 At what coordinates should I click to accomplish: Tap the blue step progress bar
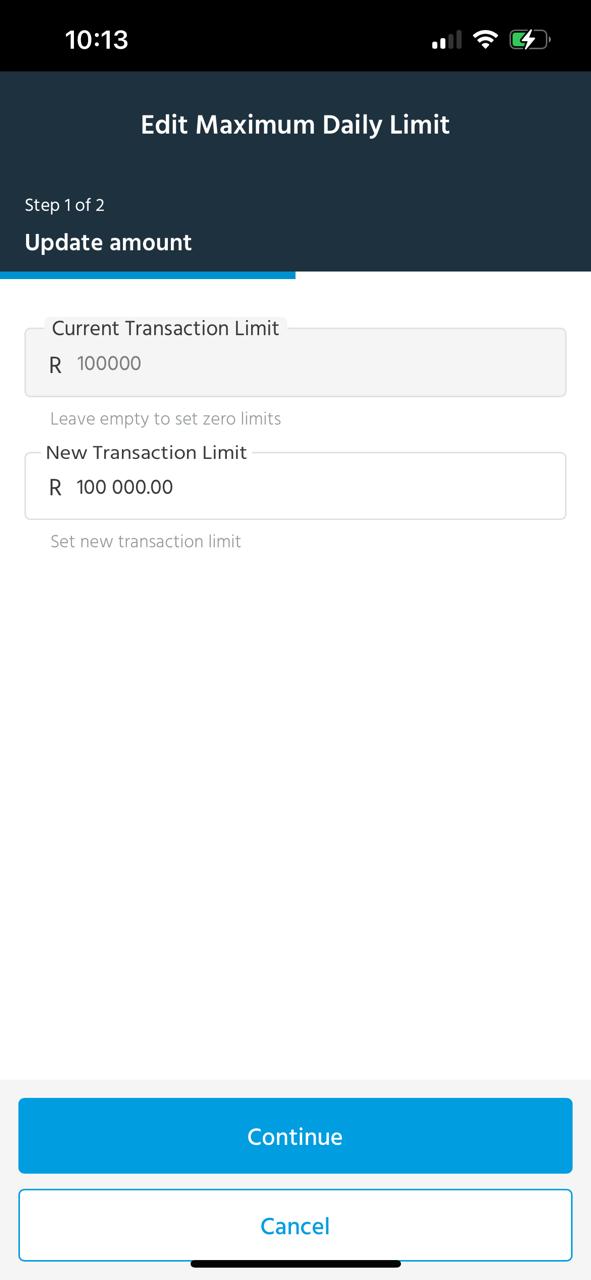148,274
